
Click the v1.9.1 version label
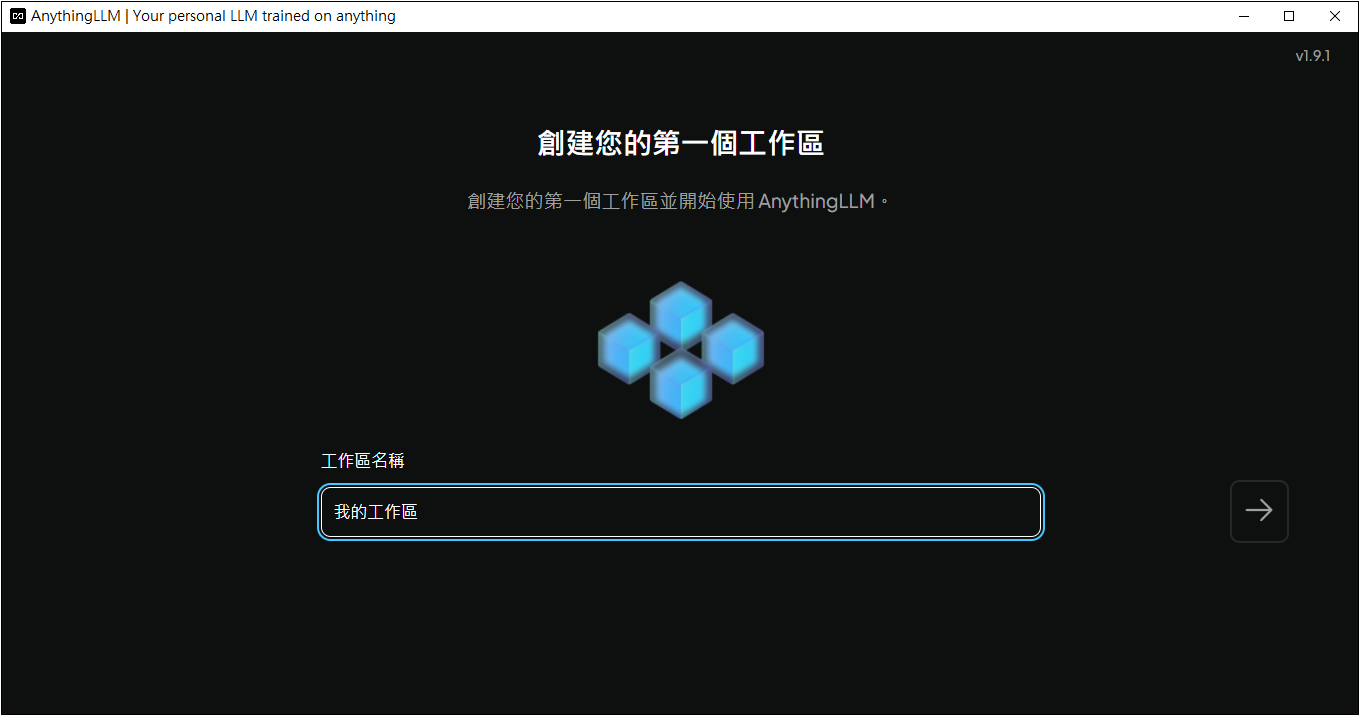(x=1312, y=56)
